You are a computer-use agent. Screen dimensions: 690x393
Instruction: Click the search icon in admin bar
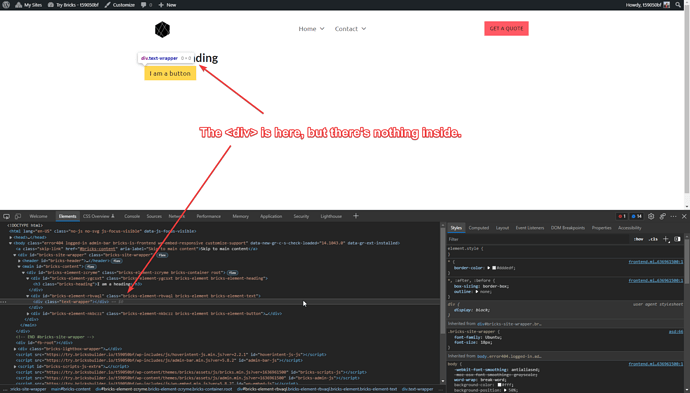(678, 5)
